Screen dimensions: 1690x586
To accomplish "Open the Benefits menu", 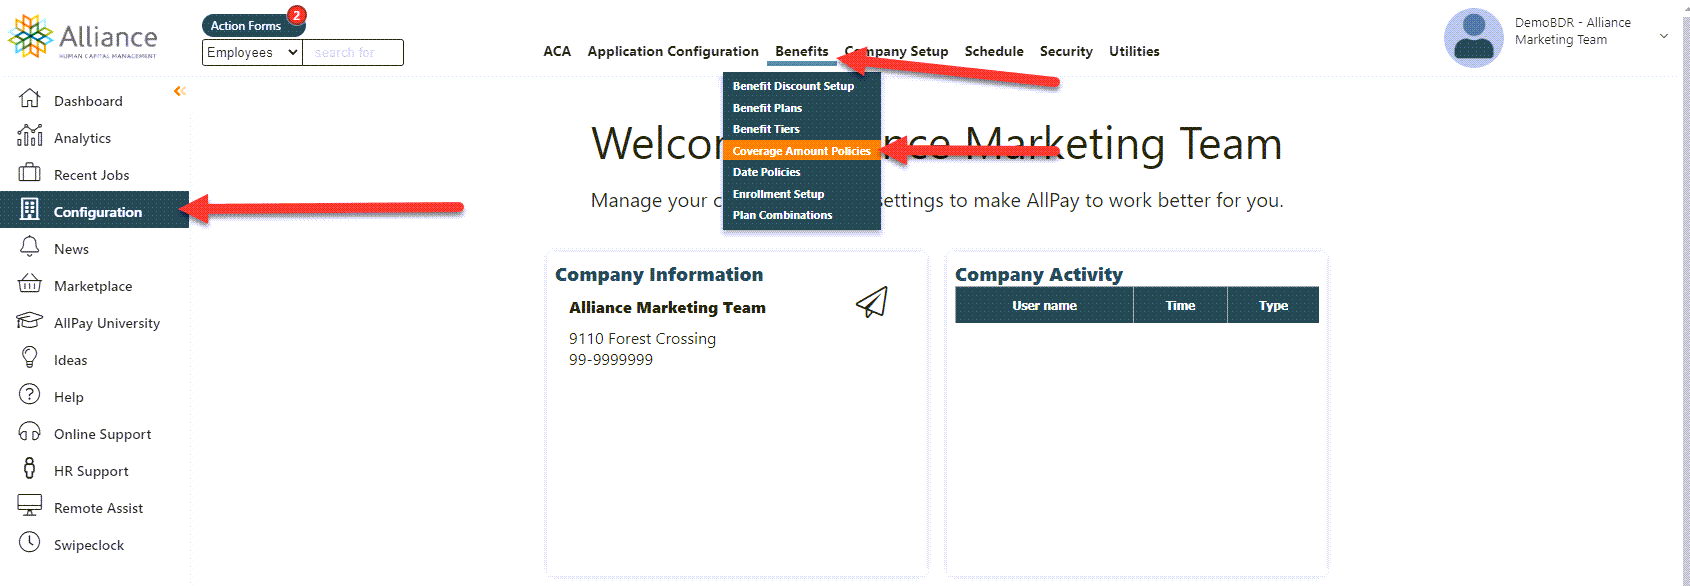I will [x=802, y=51].
